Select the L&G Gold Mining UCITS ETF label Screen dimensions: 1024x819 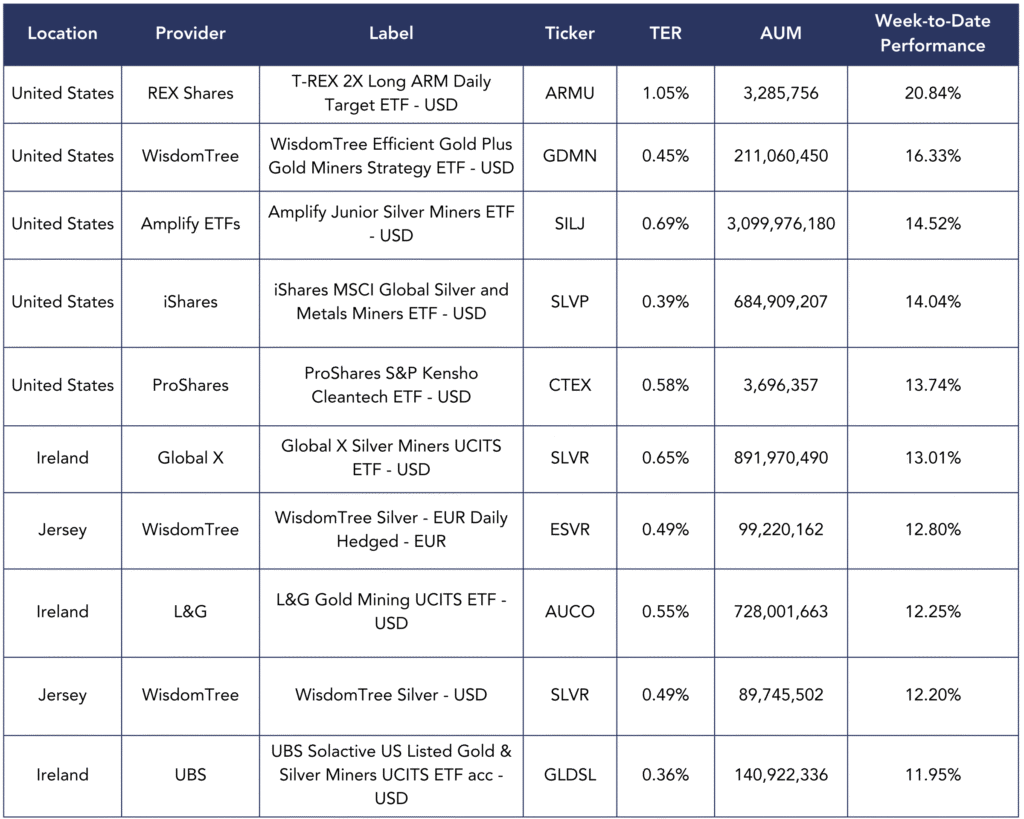point(391,611)
